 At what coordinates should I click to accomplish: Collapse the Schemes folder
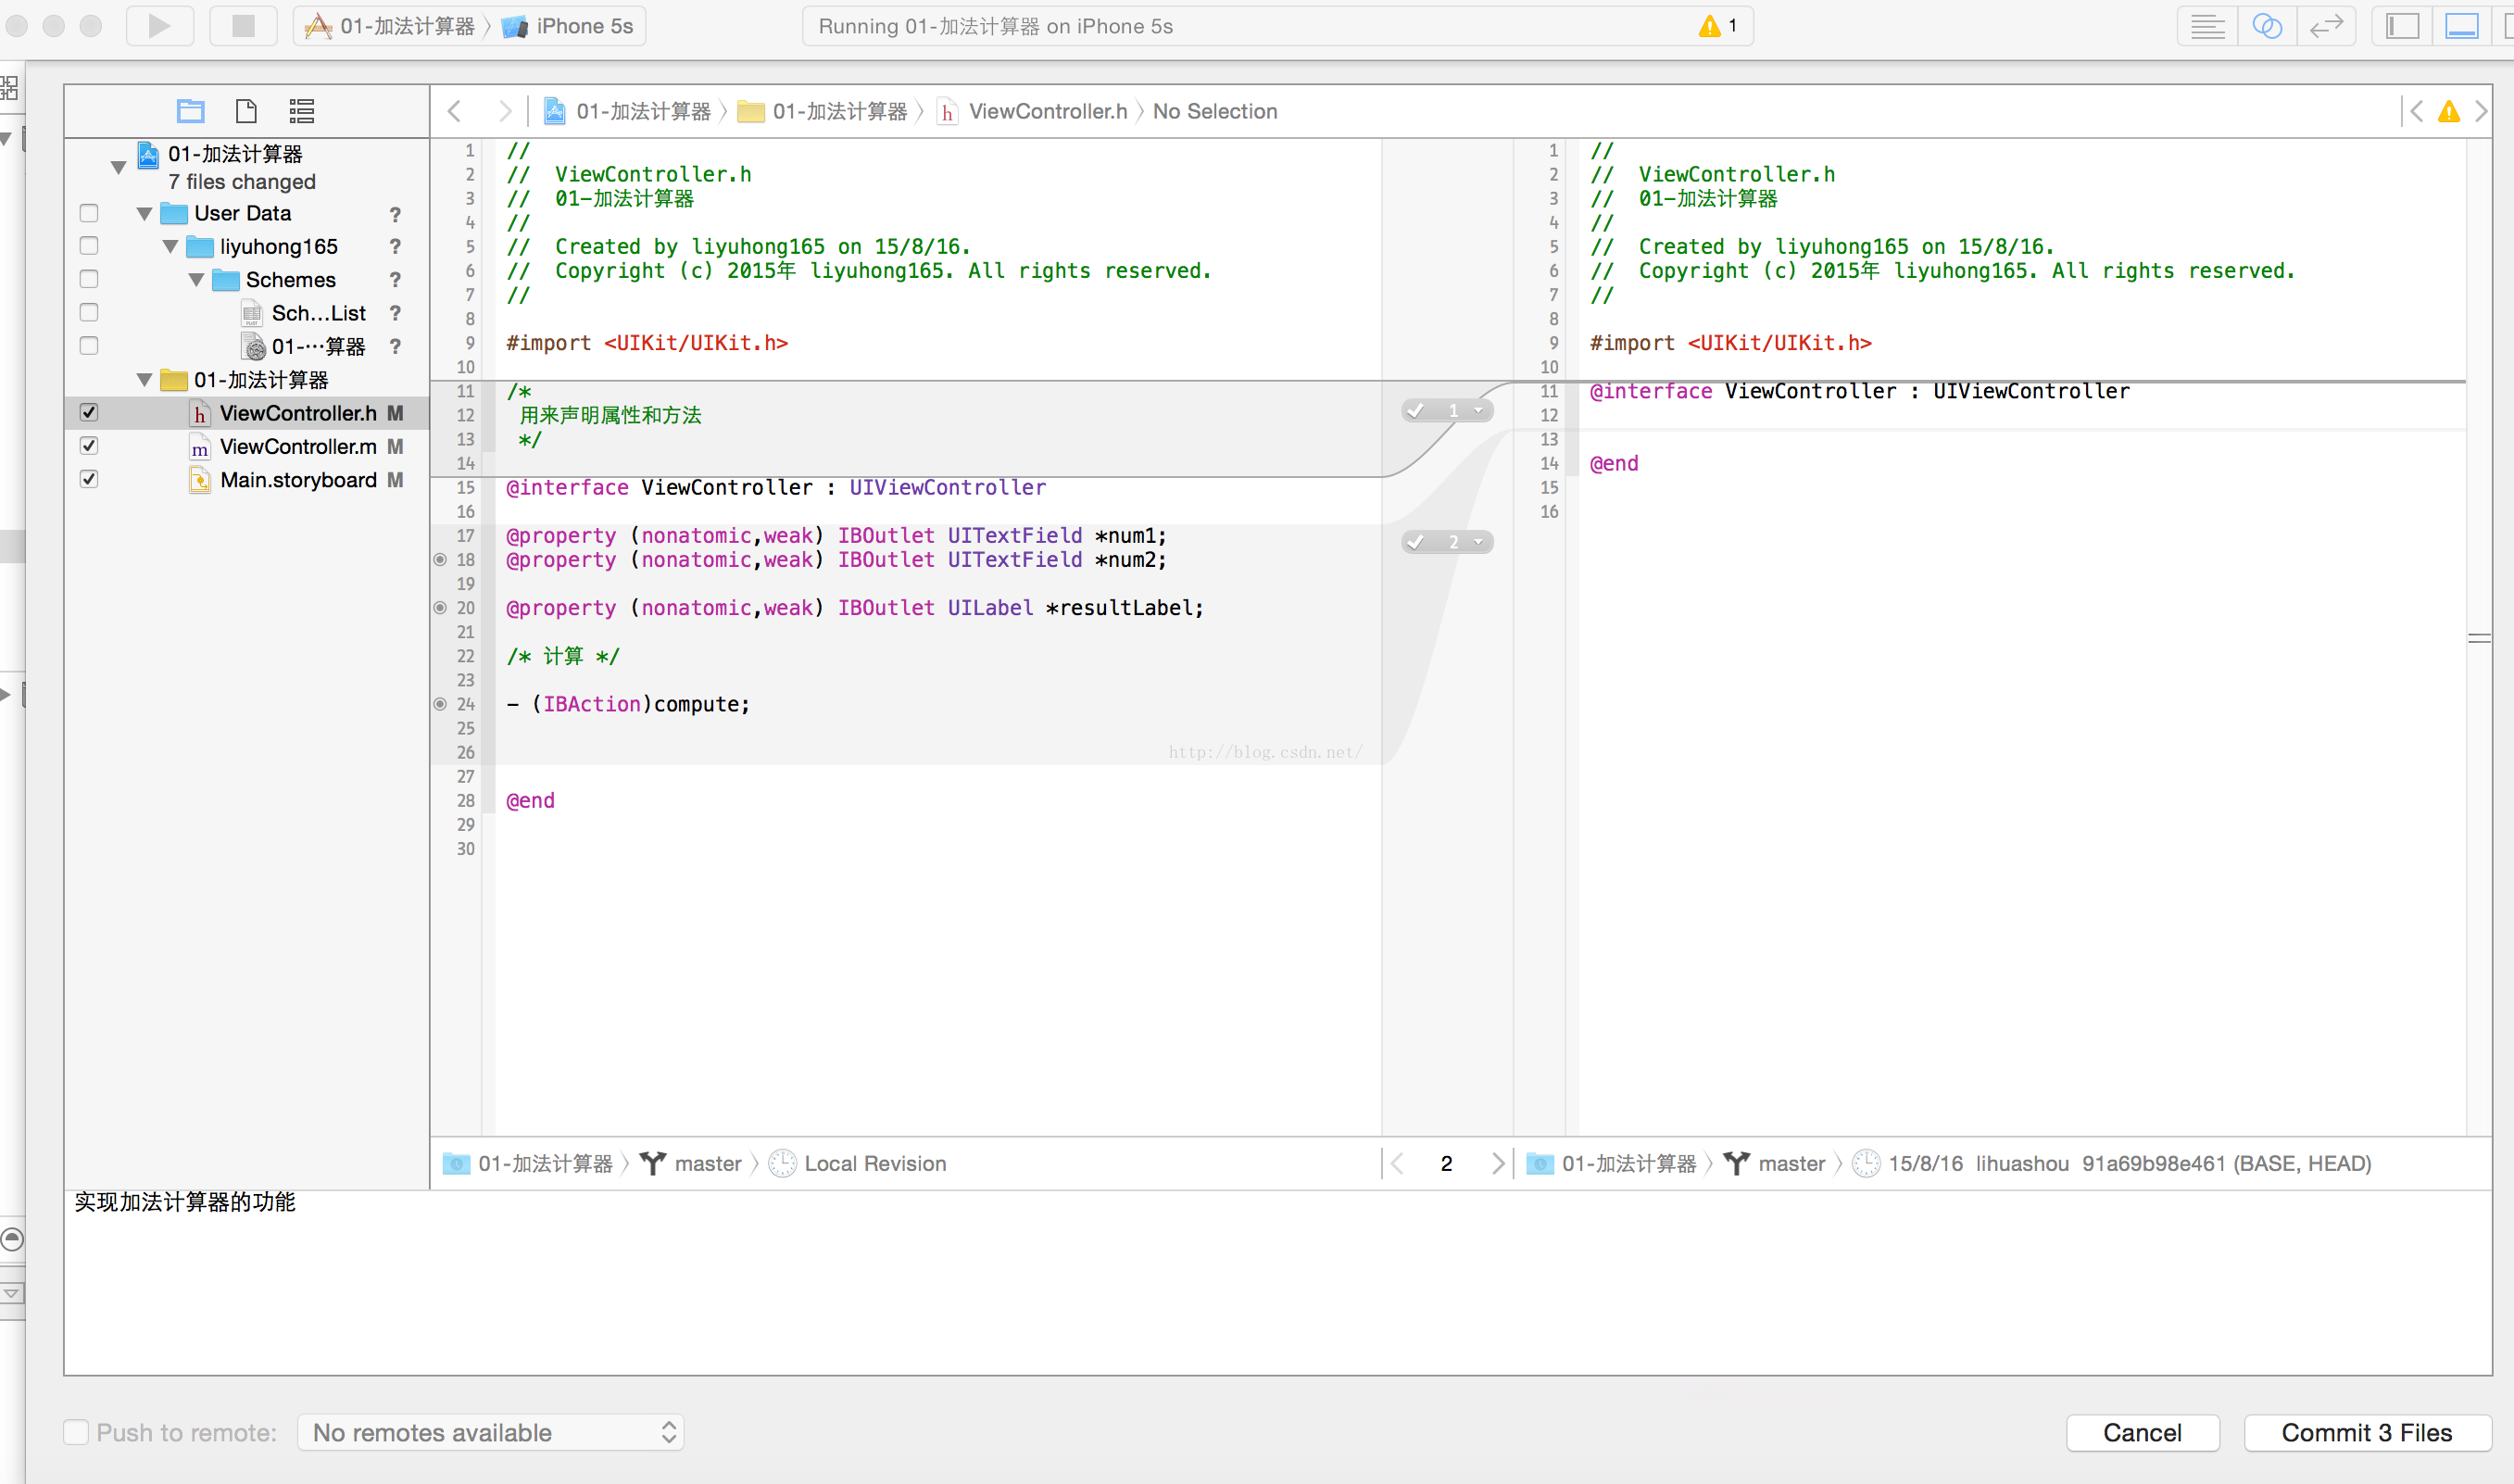(x=196, y=280)
